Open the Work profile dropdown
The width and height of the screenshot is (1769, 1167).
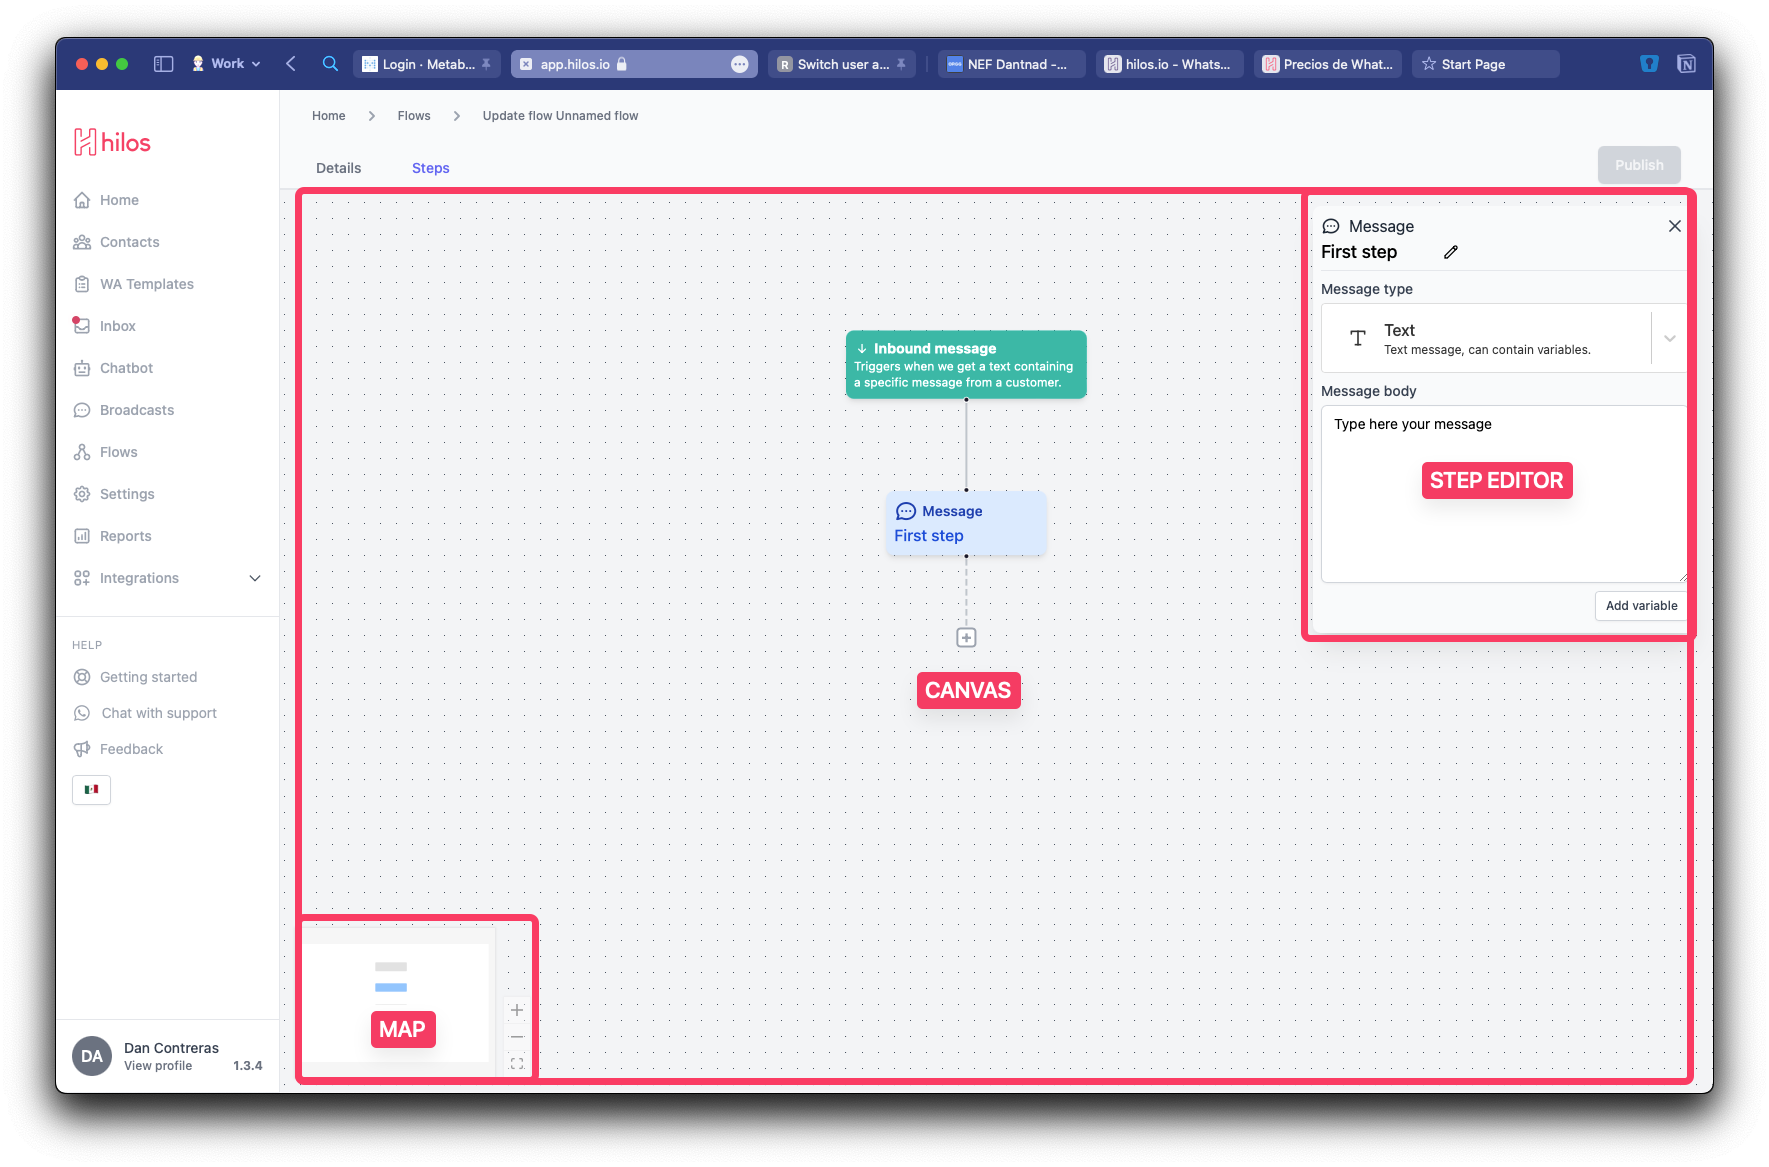coord(227,64)
